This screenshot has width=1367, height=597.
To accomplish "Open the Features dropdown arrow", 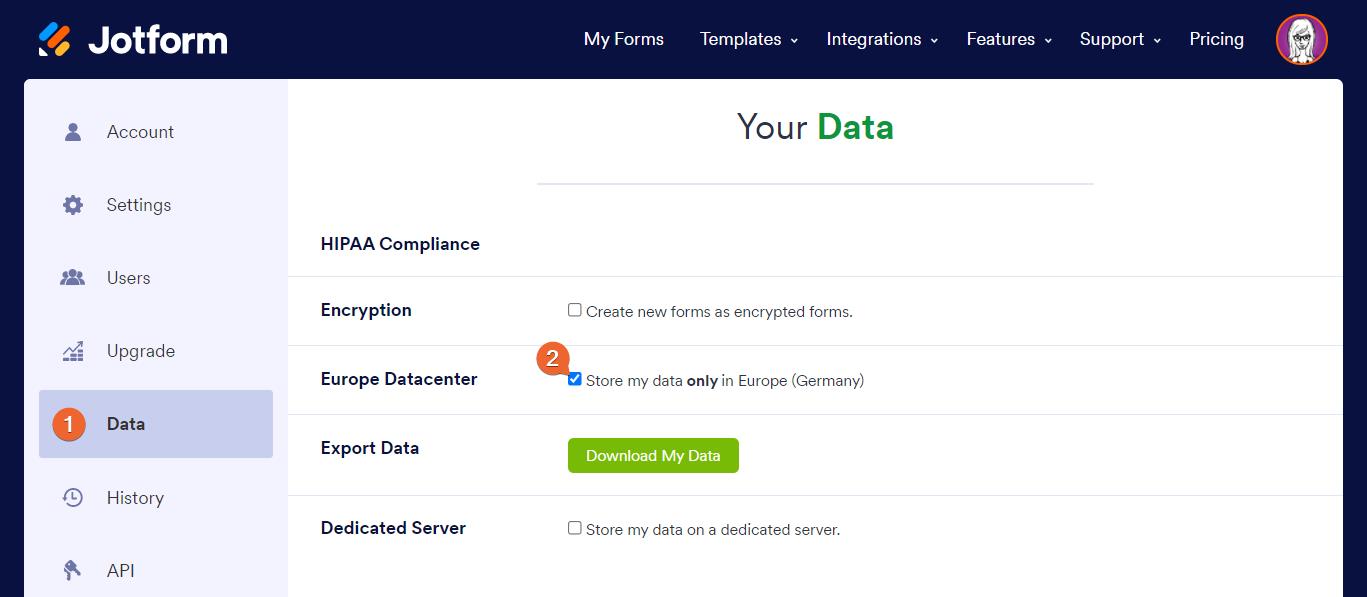I will [x=1048, y=41].
